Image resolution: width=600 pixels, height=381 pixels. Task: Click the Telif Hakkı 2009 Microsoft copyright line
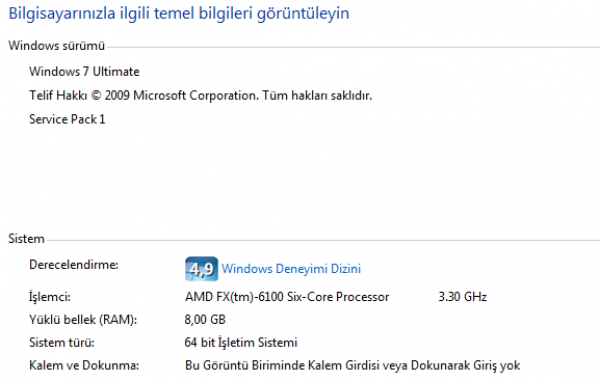[x=201, y=95]
